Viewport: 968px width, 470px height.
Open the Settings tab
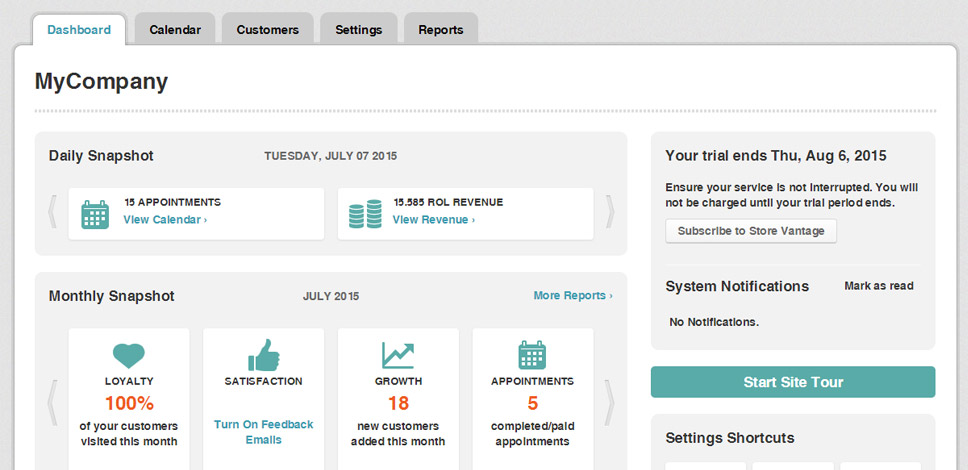(x=359, y=30)
